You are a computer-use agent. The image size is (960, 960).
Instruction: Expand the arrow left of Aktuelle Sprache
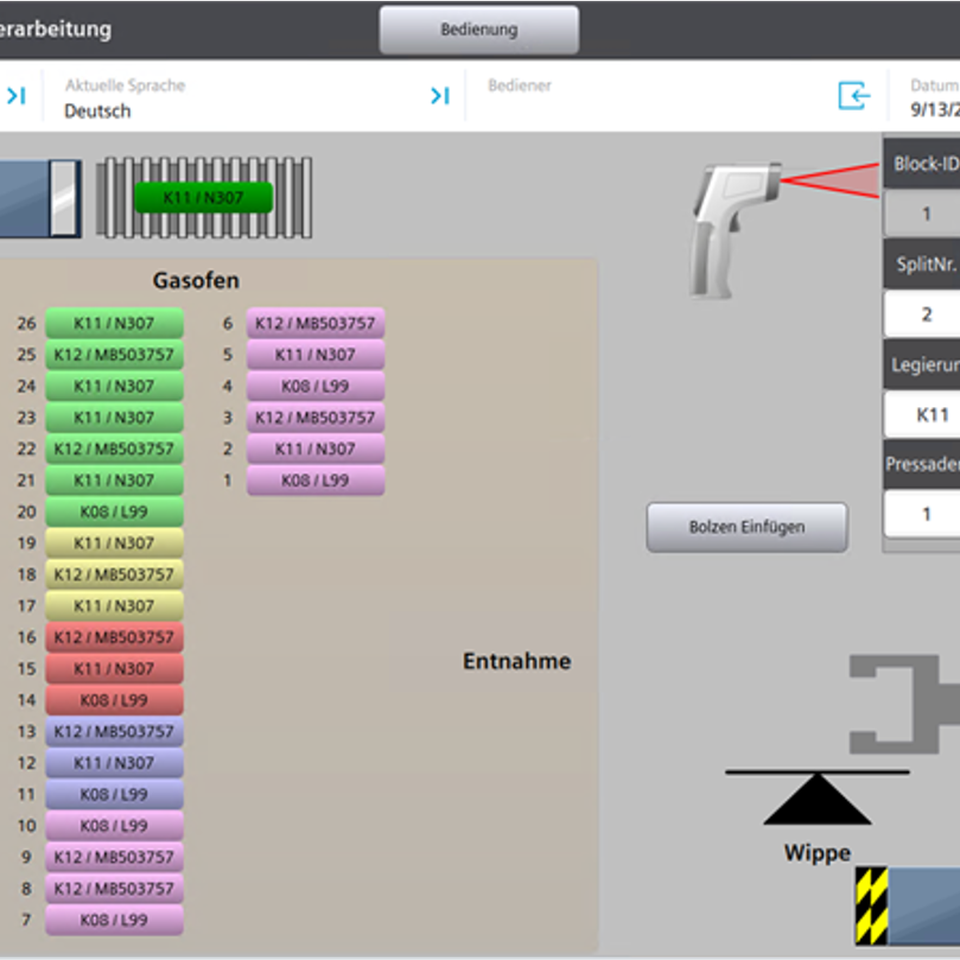(17, 96)
